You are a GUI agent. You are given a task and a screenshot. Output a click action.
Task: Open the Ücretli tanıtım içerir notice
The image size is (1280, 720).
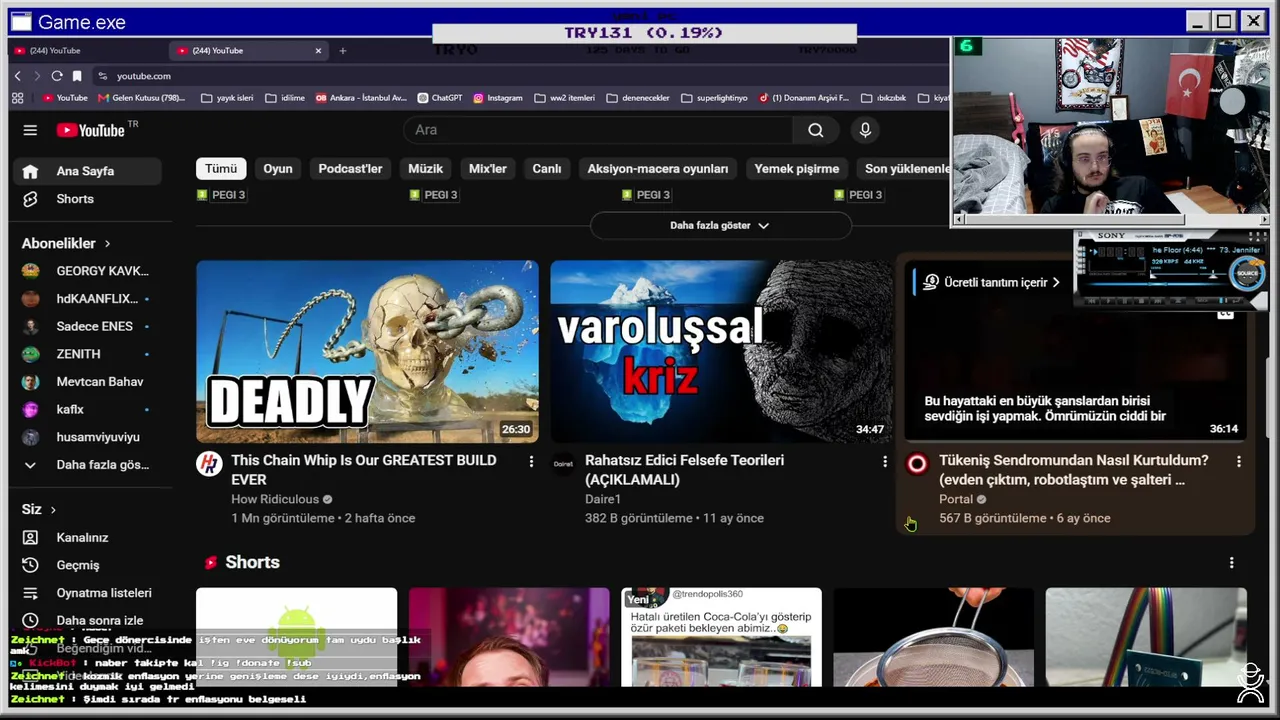pos(991,282)
